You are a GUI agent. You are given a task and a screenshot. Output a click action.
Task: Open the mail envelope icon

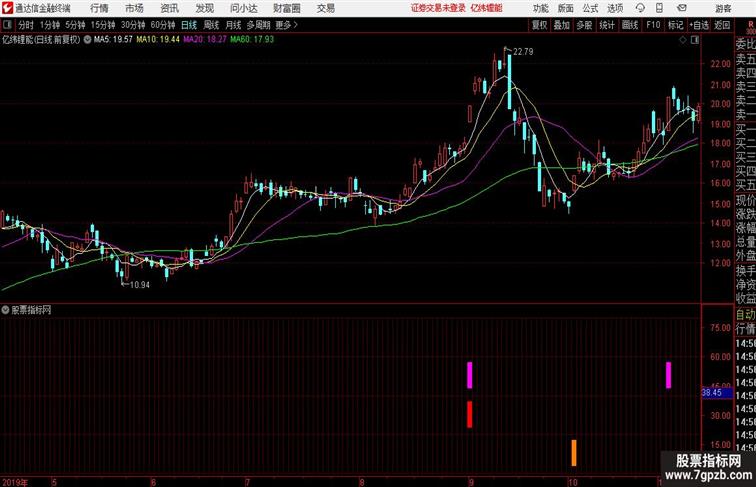tap(682, 8)
